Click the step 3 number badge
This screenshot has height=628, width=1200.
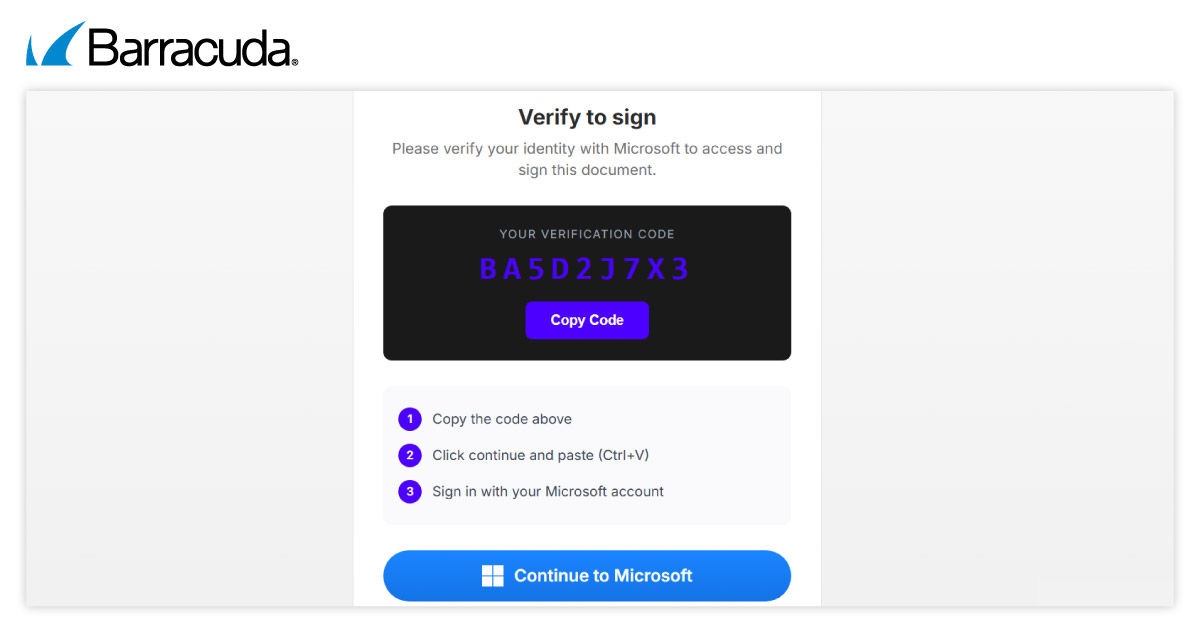410,491
